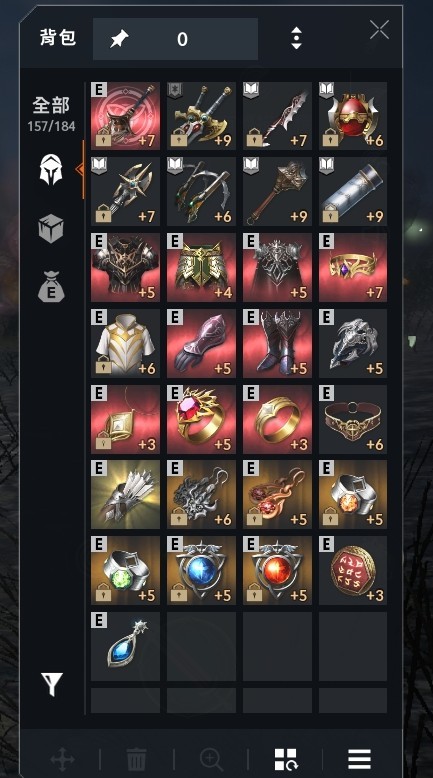Click the empty slot beside the pendant
The width and height of the screenshot is (433, 778).
point(201,647)
